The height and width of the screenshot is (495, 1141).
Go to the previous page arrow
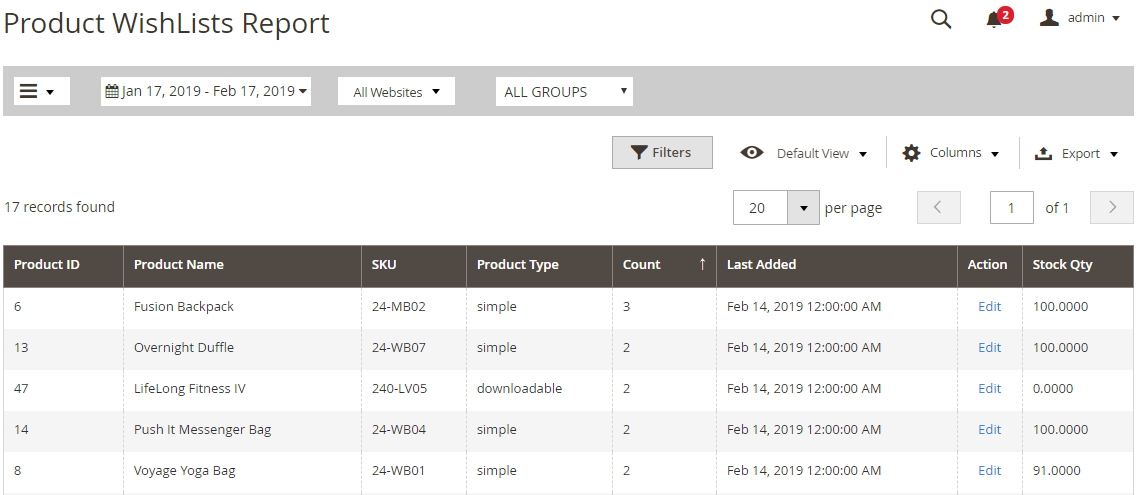(x=938, y=208)
